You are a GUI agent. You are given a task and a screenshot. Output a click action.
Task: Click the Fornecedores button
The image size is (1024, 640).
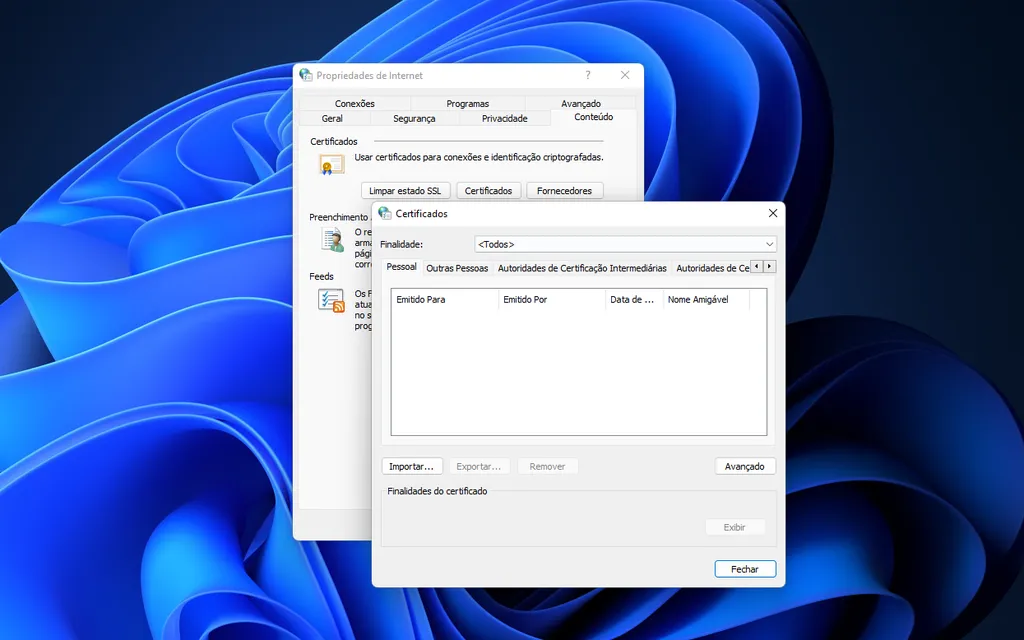point(564,190)
